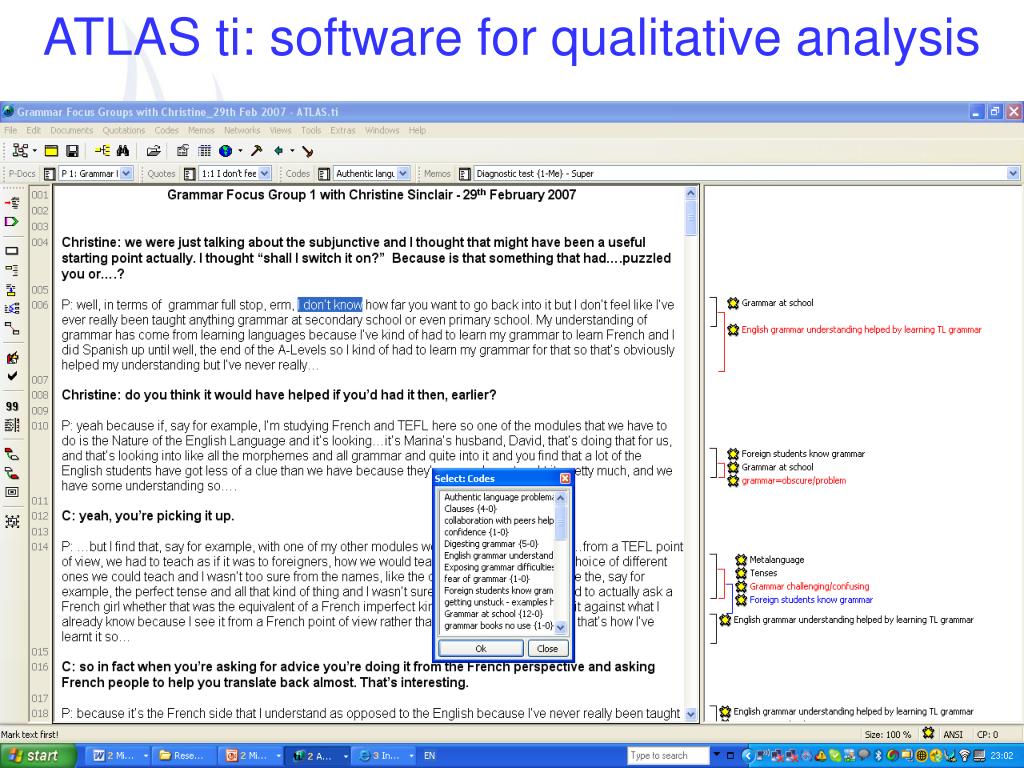
Task: Expand the P-Docs dropdown list
Action: (x=126, y=174)
